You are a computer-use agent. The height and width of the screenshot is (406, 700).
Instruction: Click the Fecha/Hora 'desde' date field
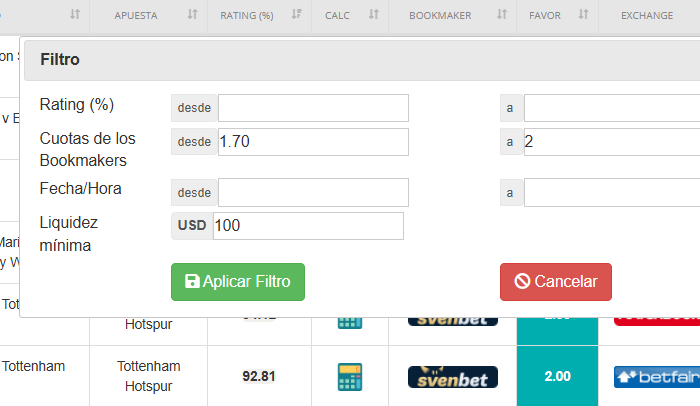[313, 192]
